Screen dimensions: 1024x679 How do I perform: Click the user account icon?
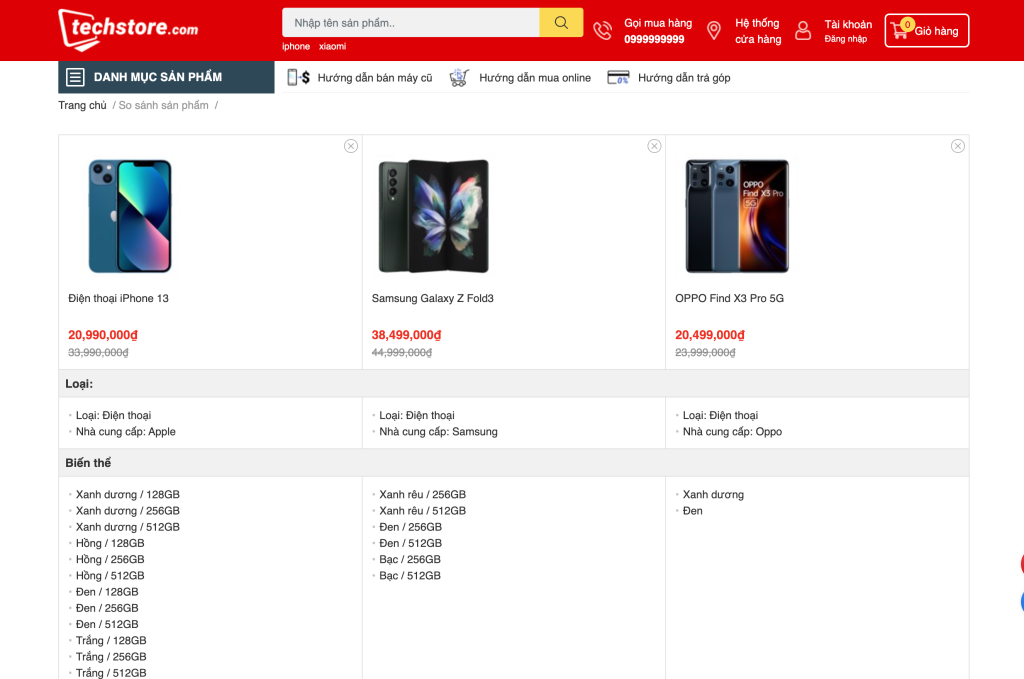coord(802,31)
